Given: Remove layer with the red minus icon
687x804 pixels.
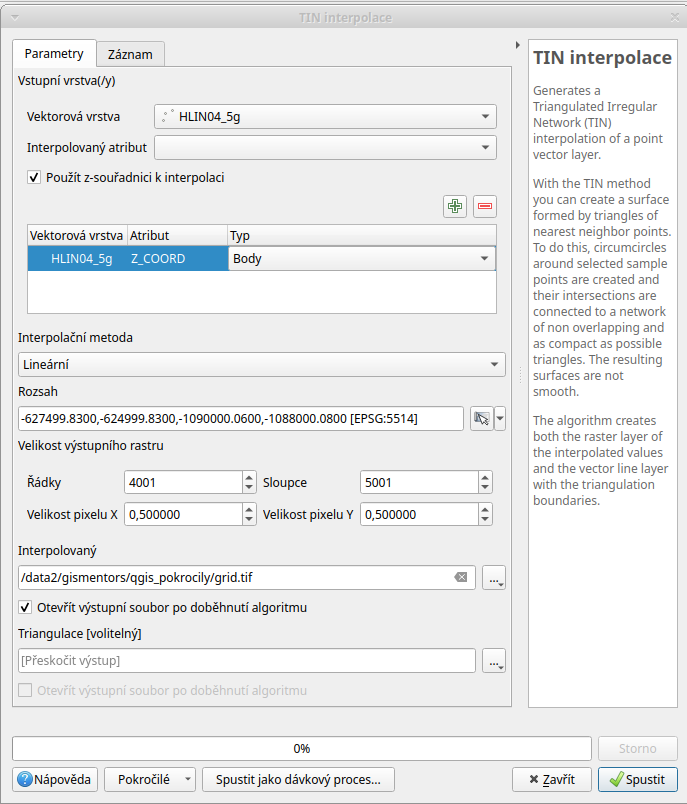Looking at the screenshot, I should pos(484,206).
